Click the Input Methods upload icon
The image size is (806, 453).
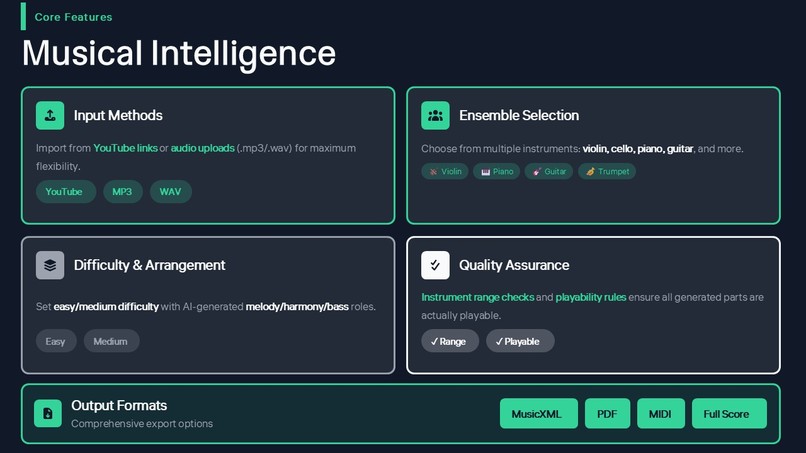pyautogui.click(x=50, y=115)
